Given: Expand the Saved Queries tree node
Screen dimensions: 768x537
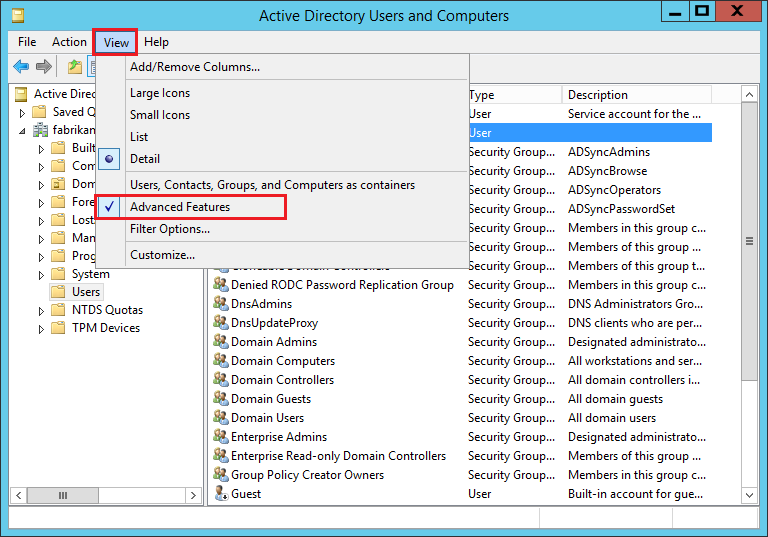Looking at the screenshot, I should pyautogui.click(x=22, y=113).
